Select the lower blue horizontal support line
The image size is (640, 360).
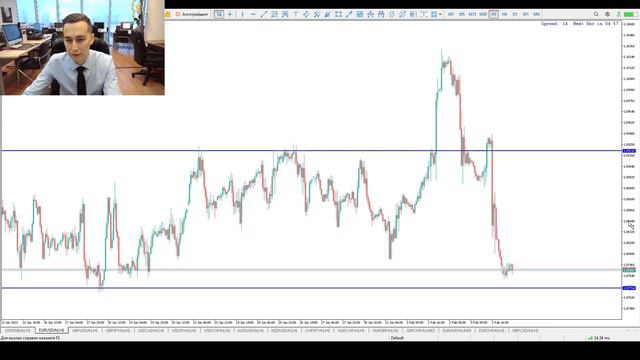[311, 288]
